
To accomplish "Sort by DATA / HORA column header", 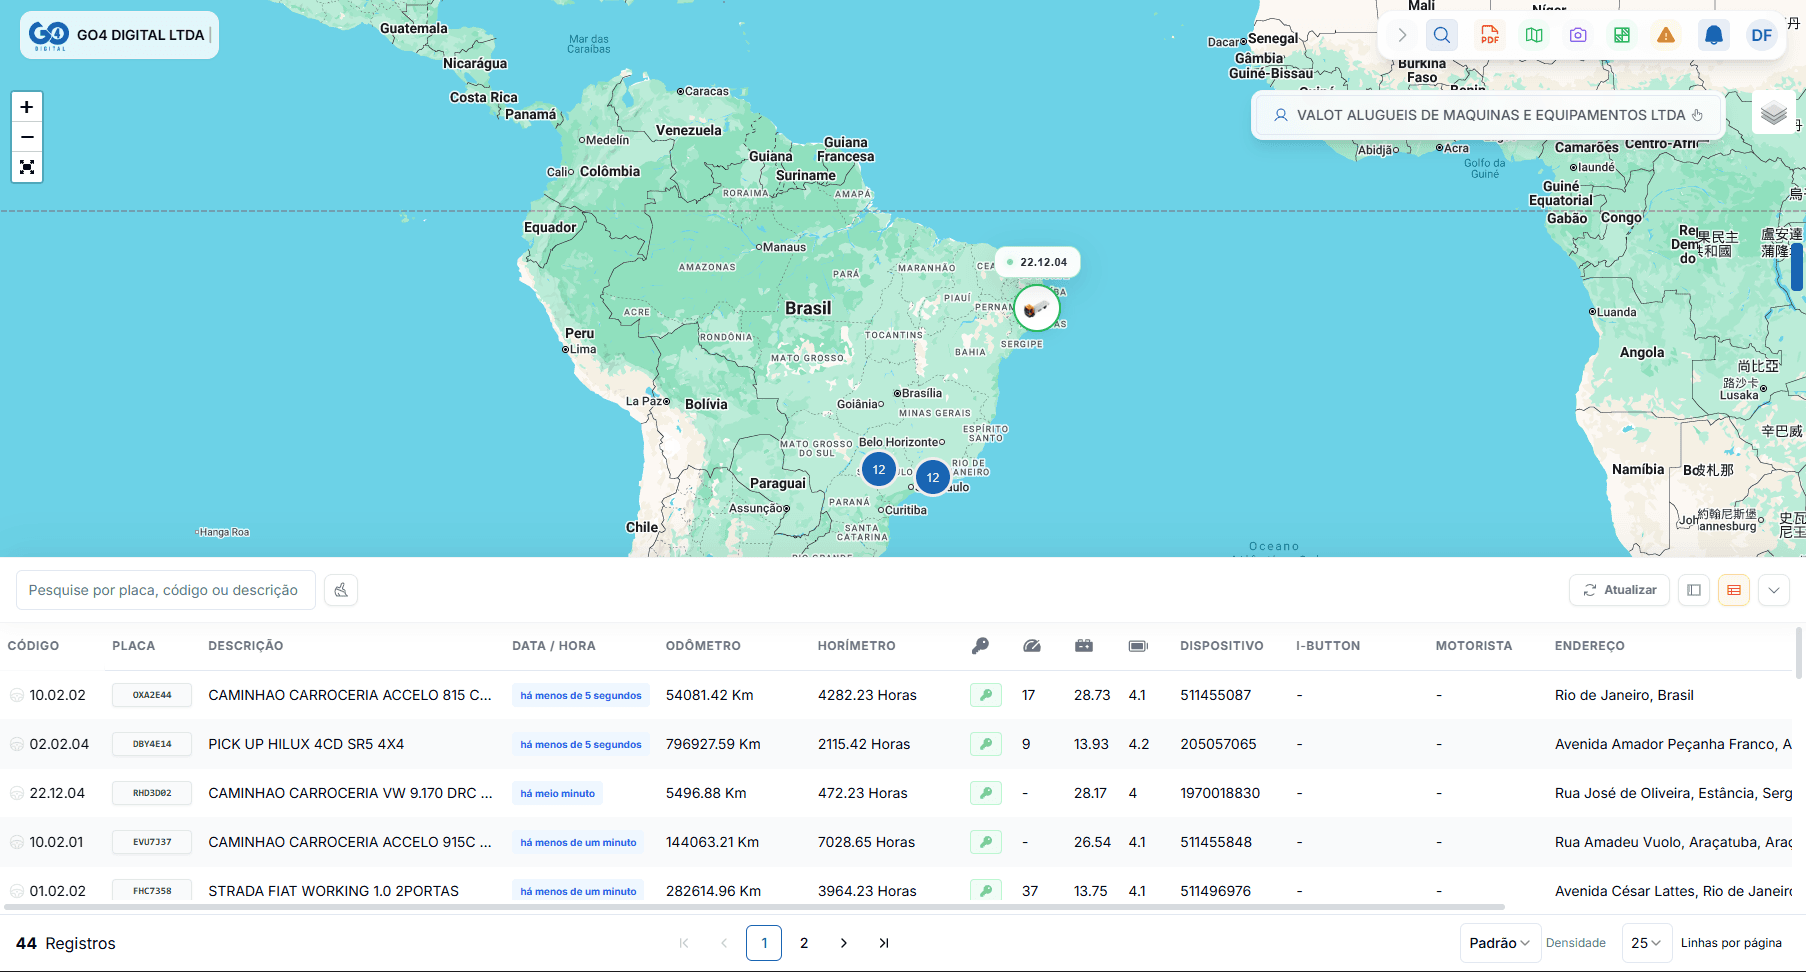I will (x=554, y=646).
